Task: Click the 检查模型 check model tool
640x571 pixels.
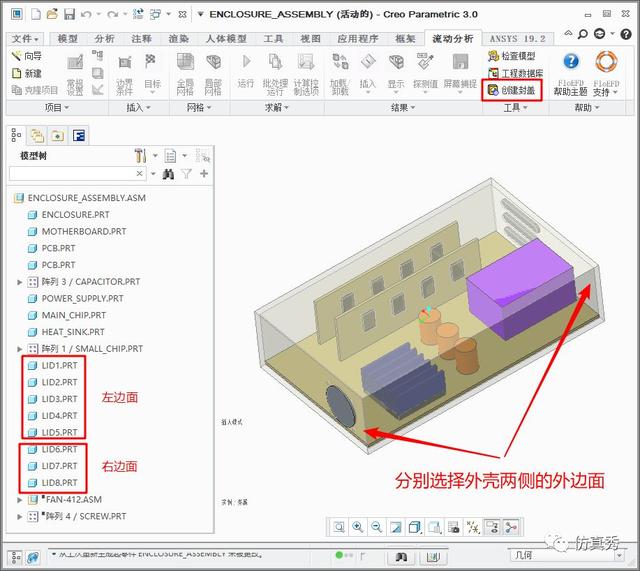Action: (x=511, y=56)
